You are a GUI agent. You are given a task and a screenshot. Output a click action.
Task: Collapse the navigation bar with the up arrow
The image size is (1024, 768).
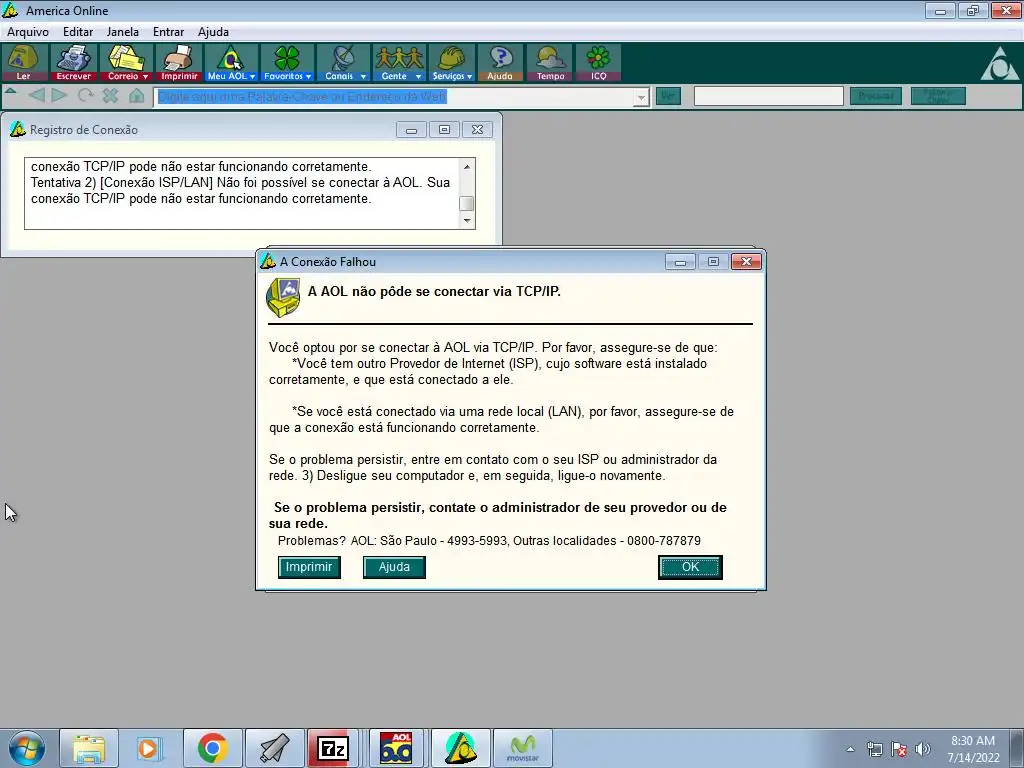tap(10, 93)
